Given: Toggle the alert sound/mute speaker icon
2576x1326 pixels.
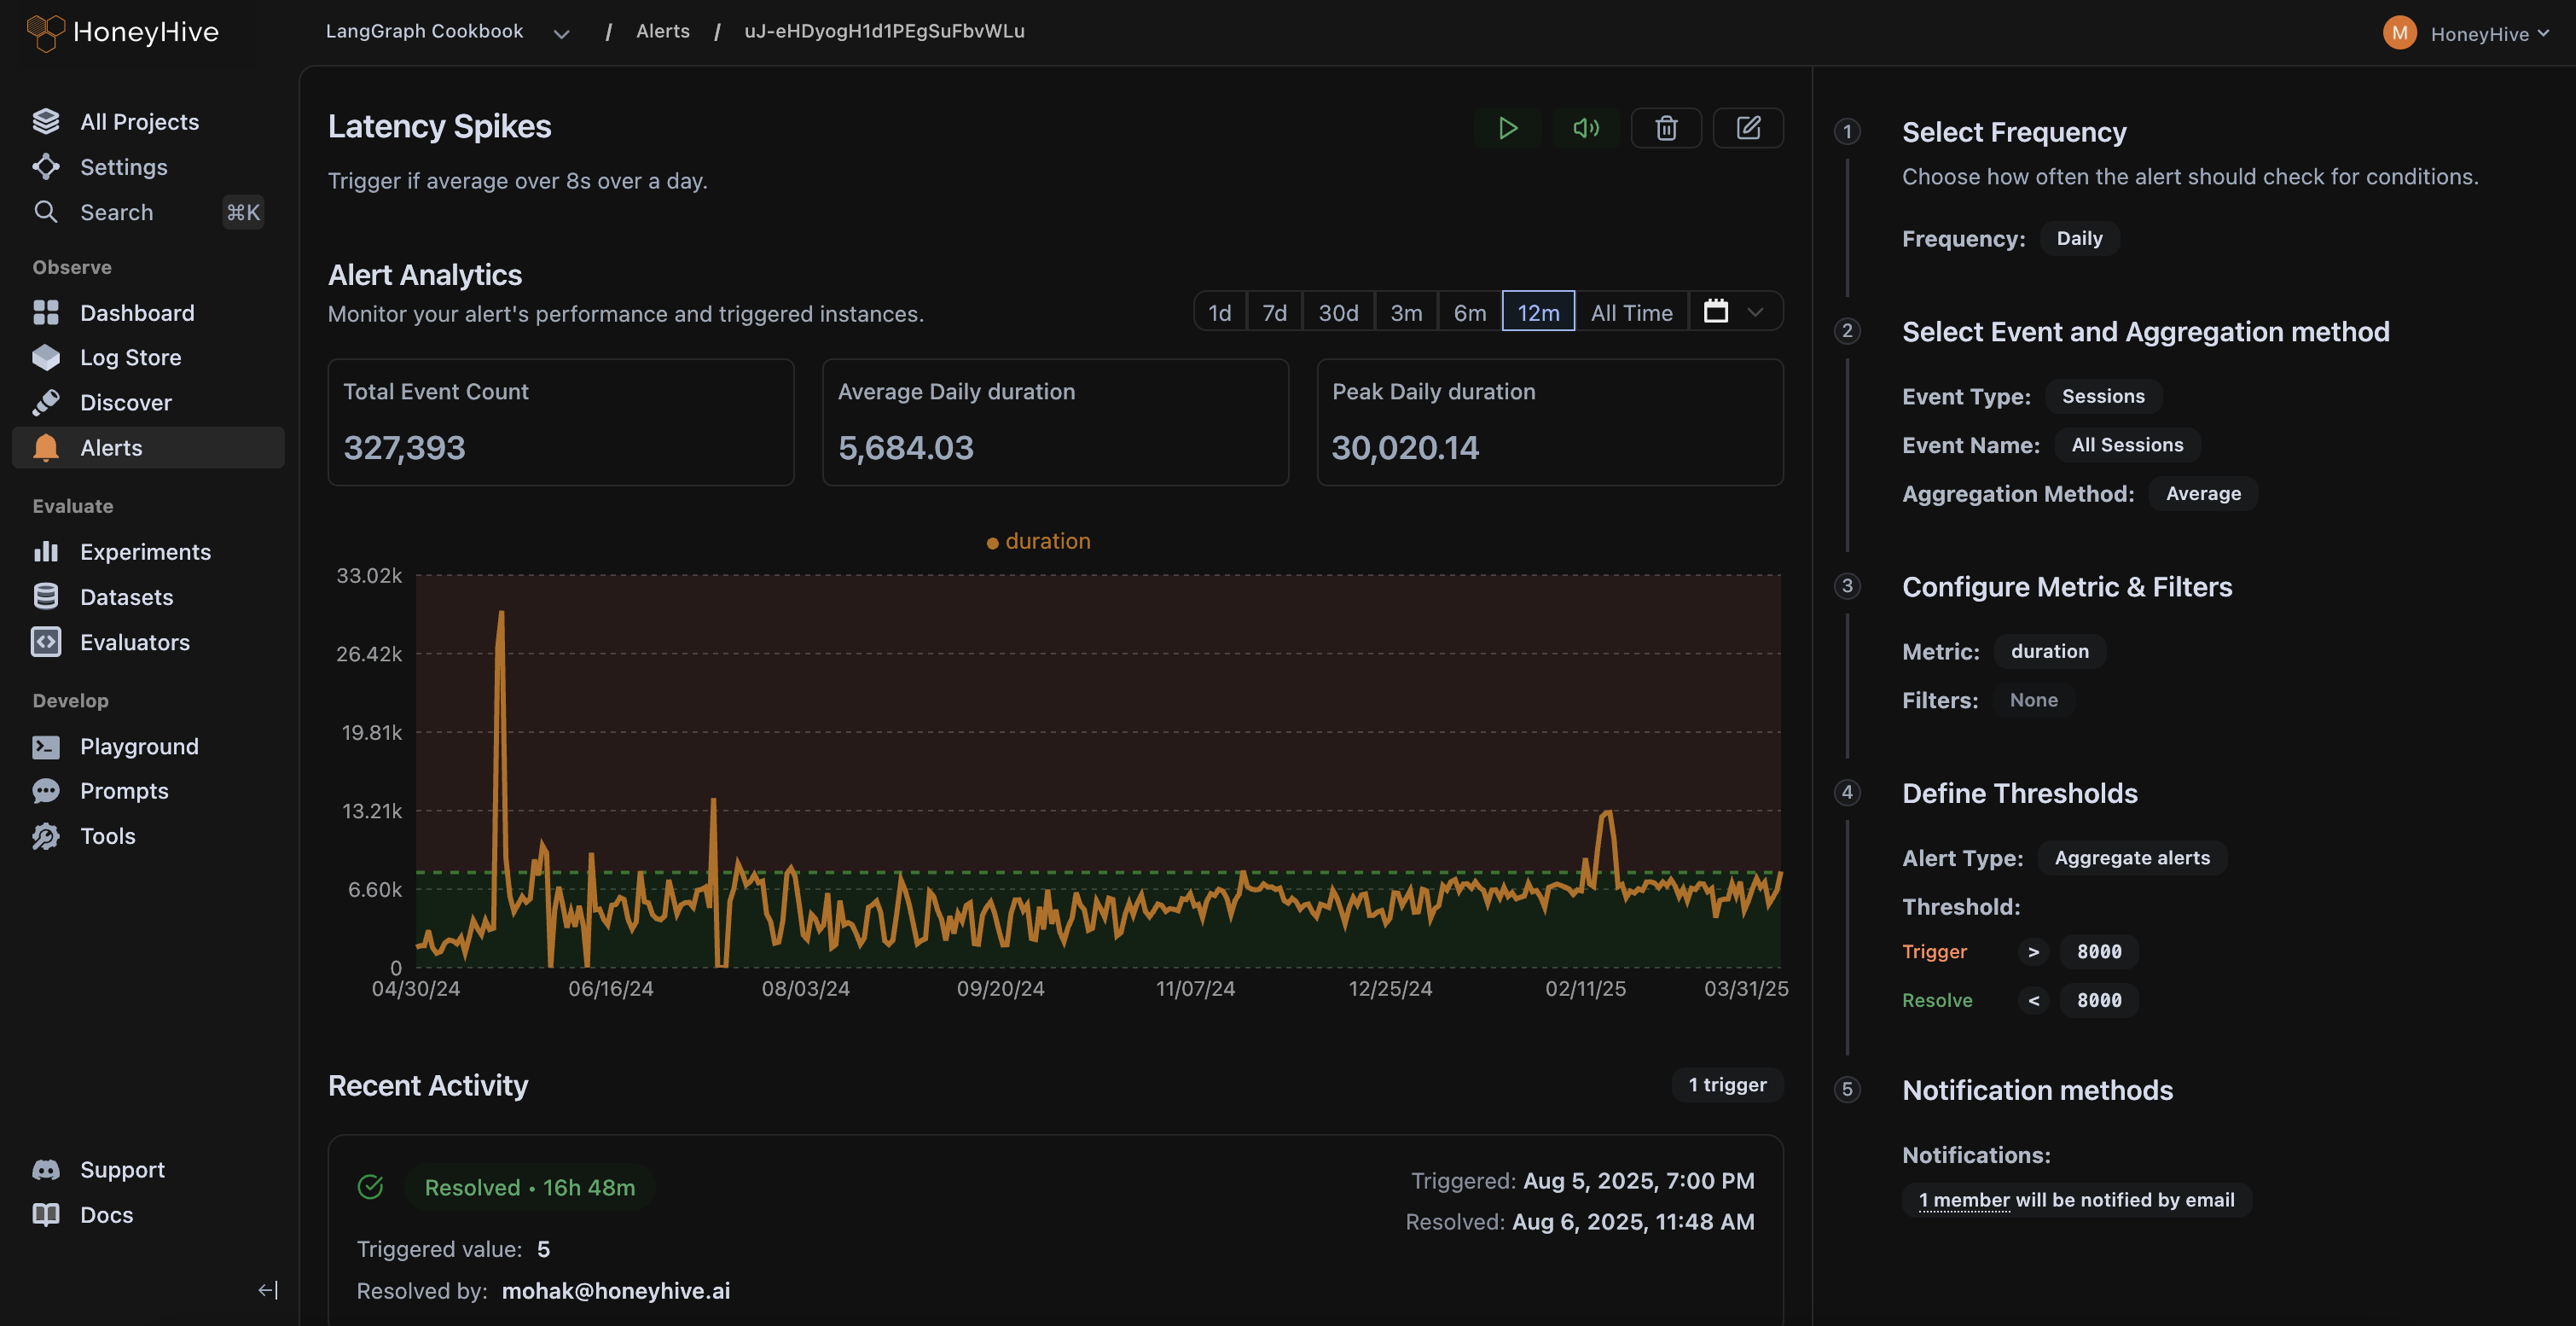Looking at the screenshot, I should [1585, 128].
